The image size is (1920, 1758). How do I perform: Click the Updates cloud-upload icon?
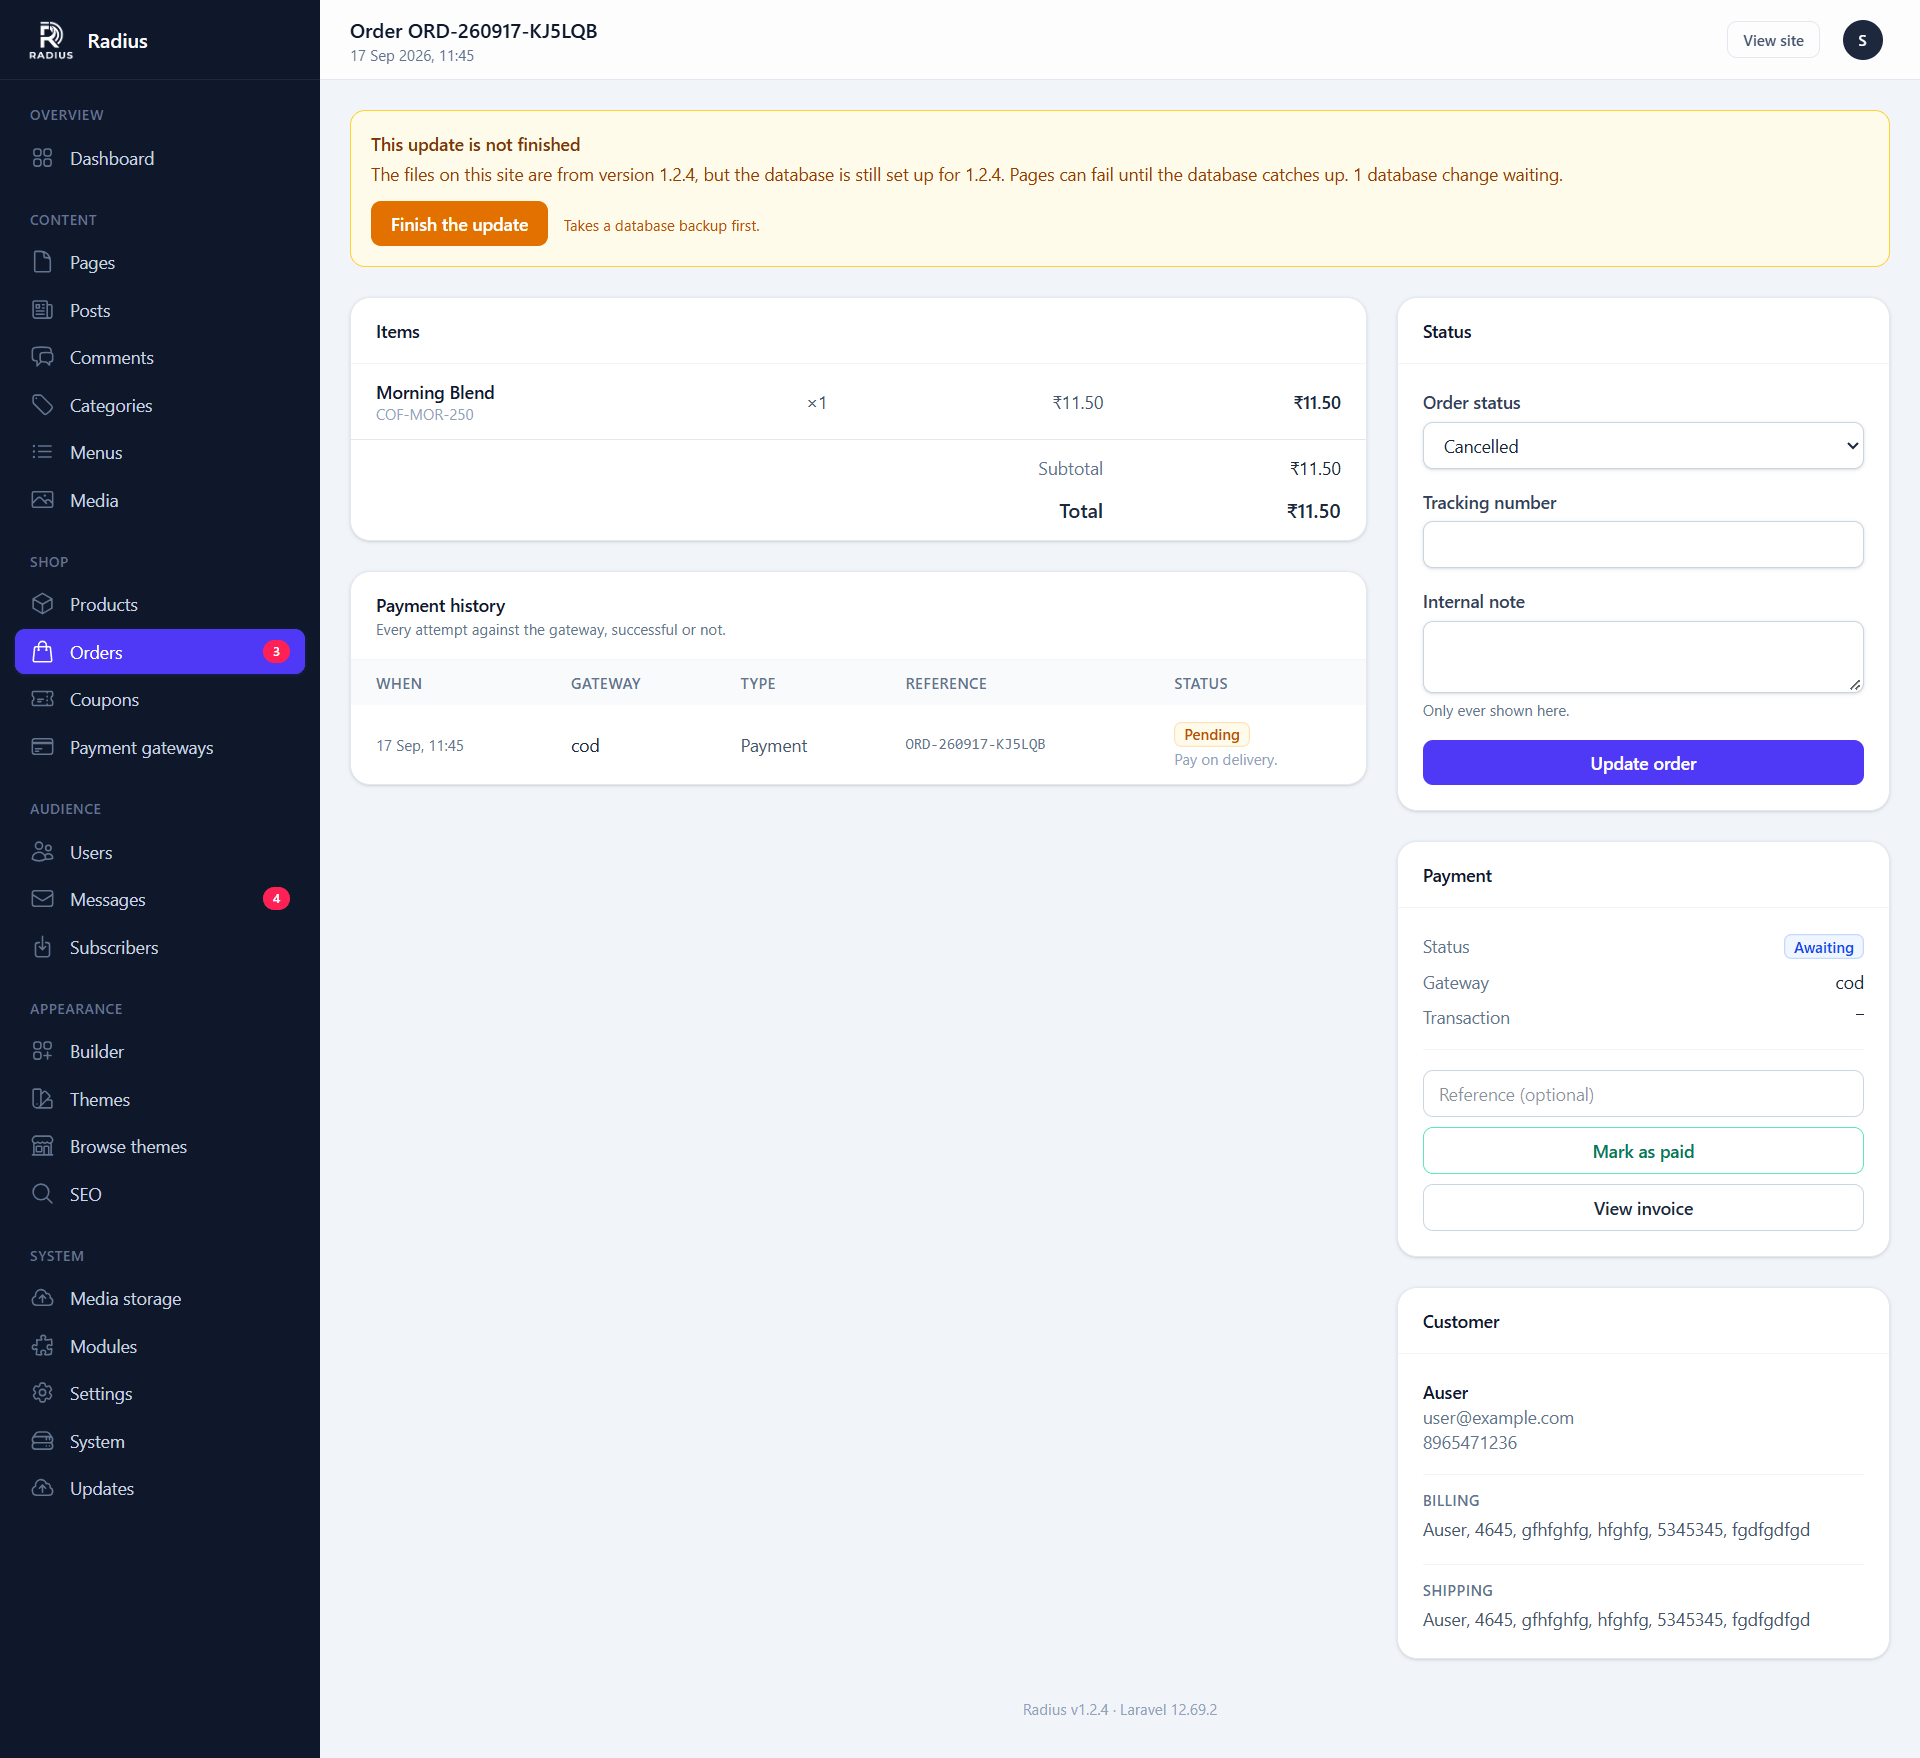(x=42, y=1488)
